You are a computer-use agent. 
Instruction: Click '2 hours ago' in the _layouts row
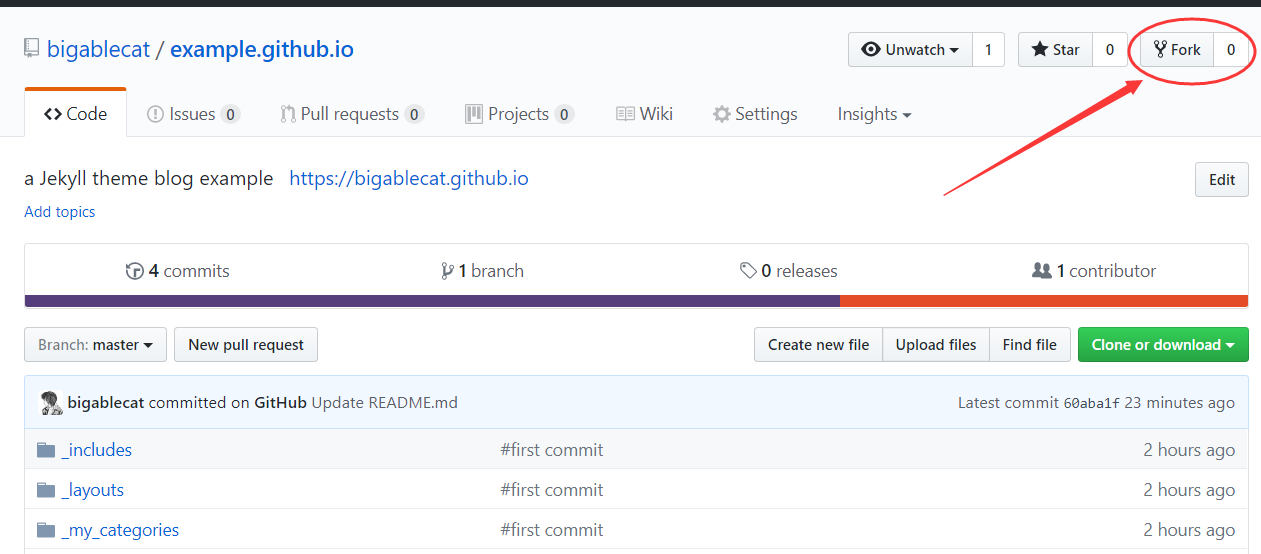[1189, 490]
